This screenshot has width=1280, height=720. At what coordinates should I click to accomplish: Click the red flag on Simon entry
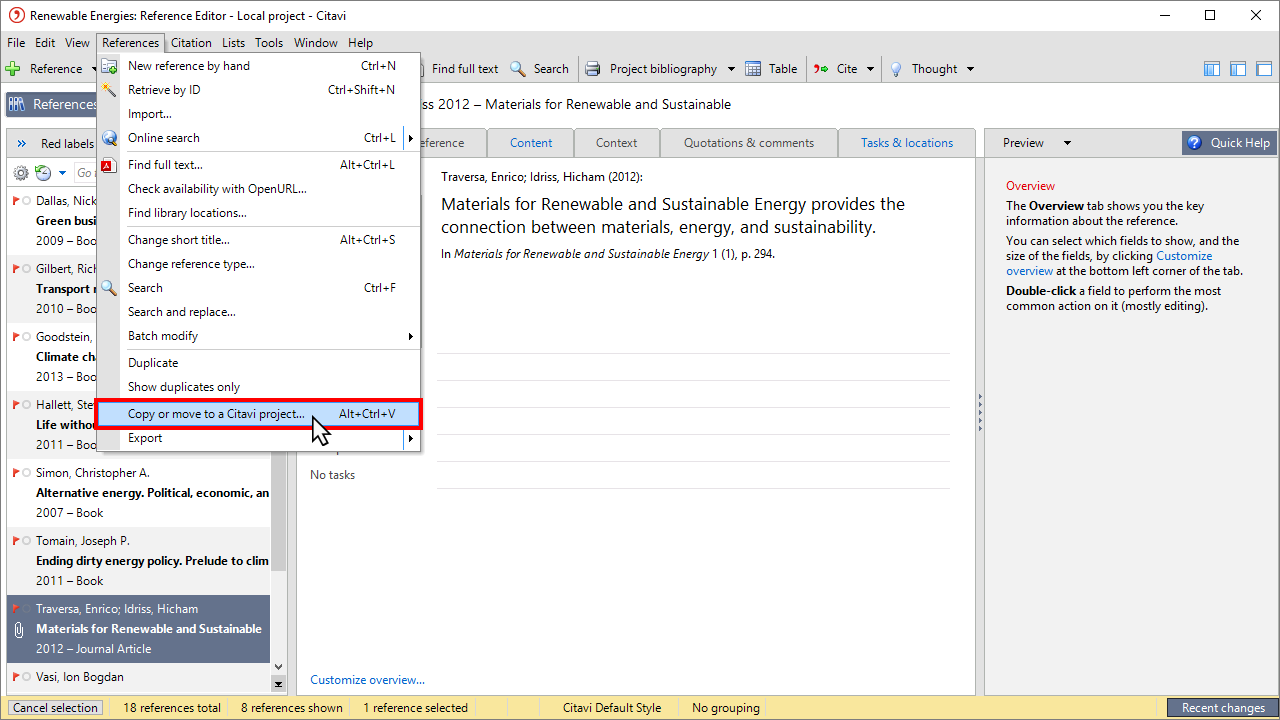point(15,473)
